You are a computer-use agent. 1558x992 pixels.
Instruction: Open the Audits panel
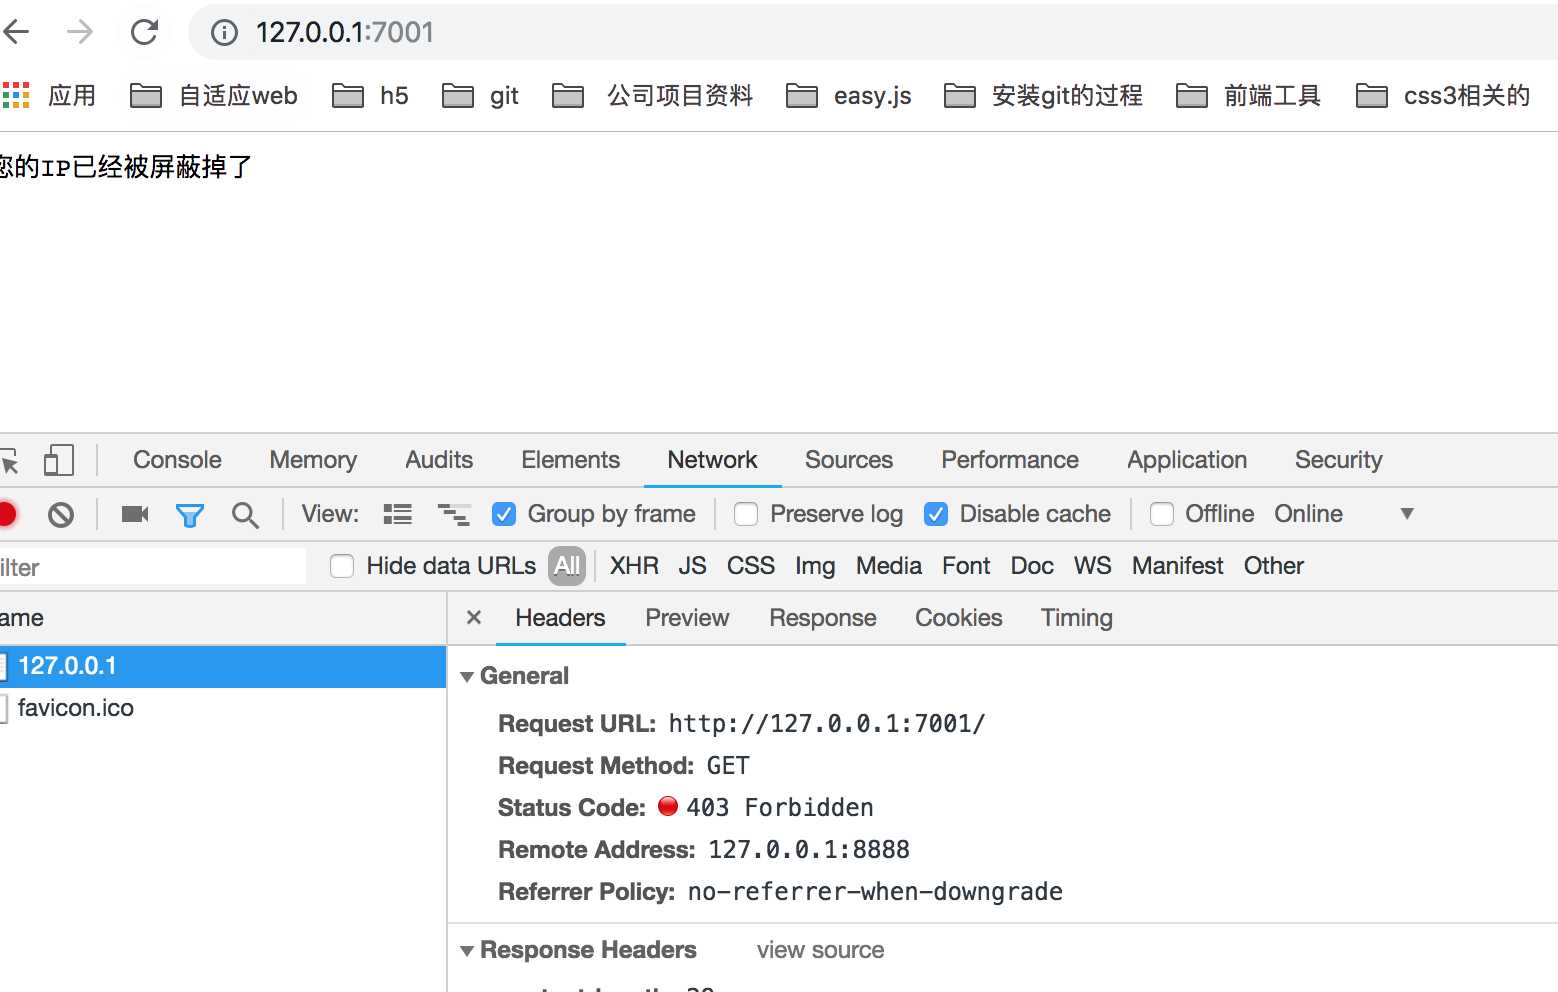439,460
